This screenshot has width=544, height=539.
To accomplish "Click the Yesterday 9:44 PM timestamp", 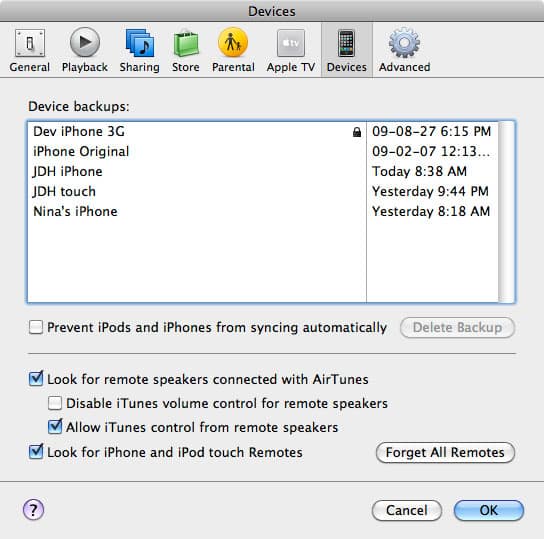I will (x=430, y=191).
